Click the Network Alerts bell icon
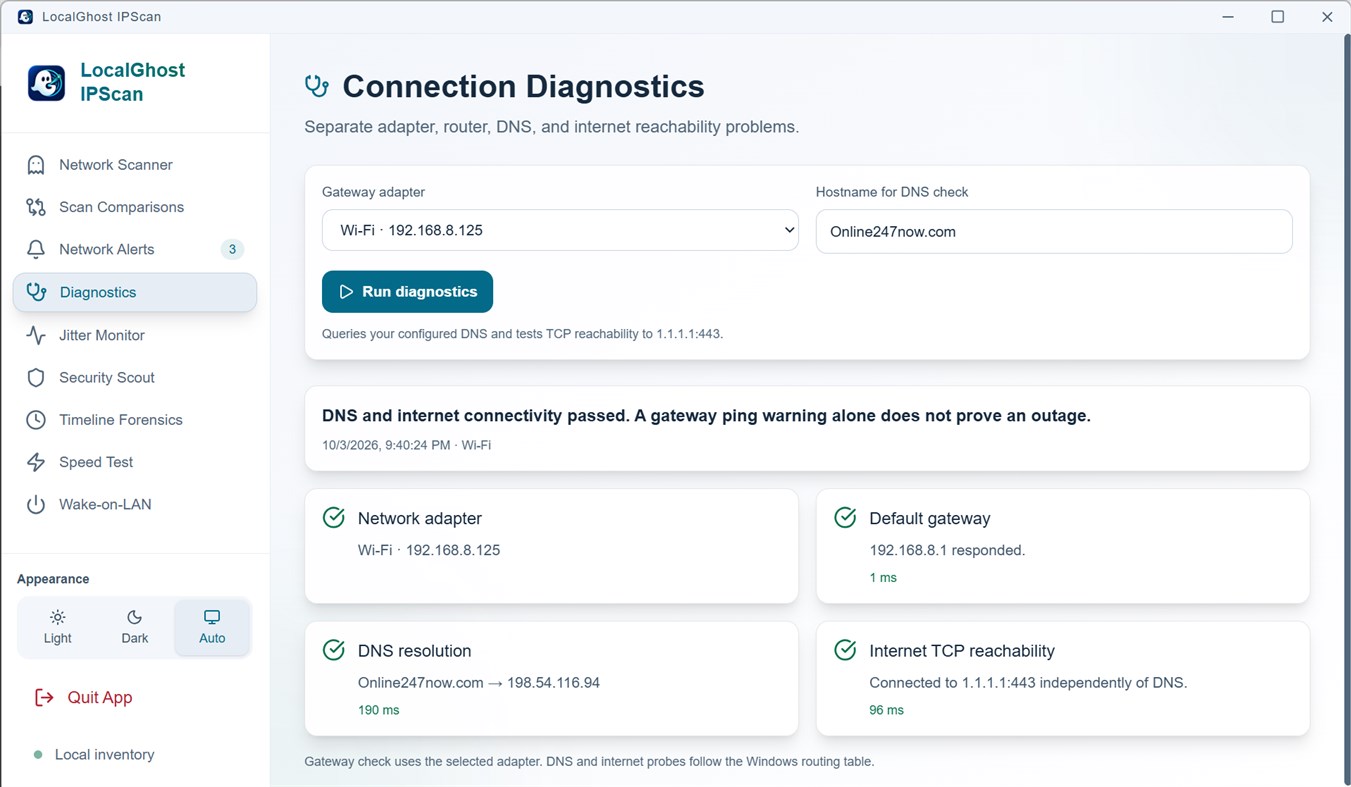The image size is (1351, 787). pyautogui.click(x=36, y=249)
